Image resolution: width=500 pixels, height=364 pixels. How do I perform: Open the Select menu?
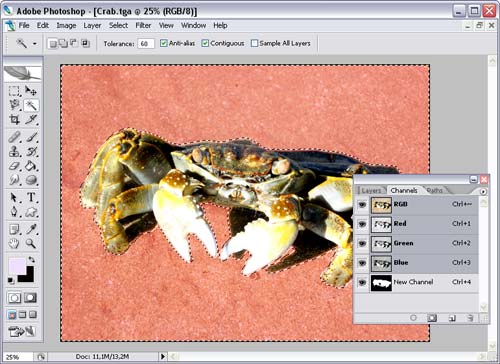coord(118,25)
